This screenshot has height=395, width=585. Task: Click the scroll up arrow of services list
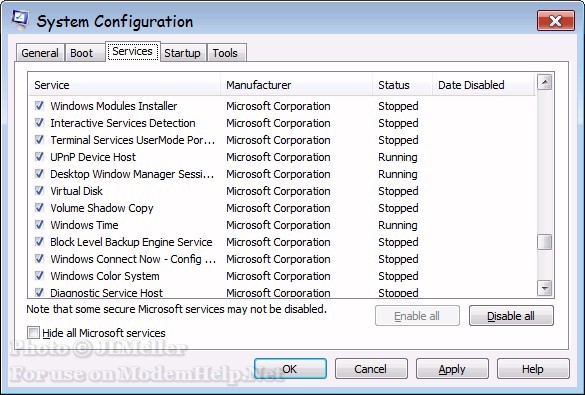545,82
